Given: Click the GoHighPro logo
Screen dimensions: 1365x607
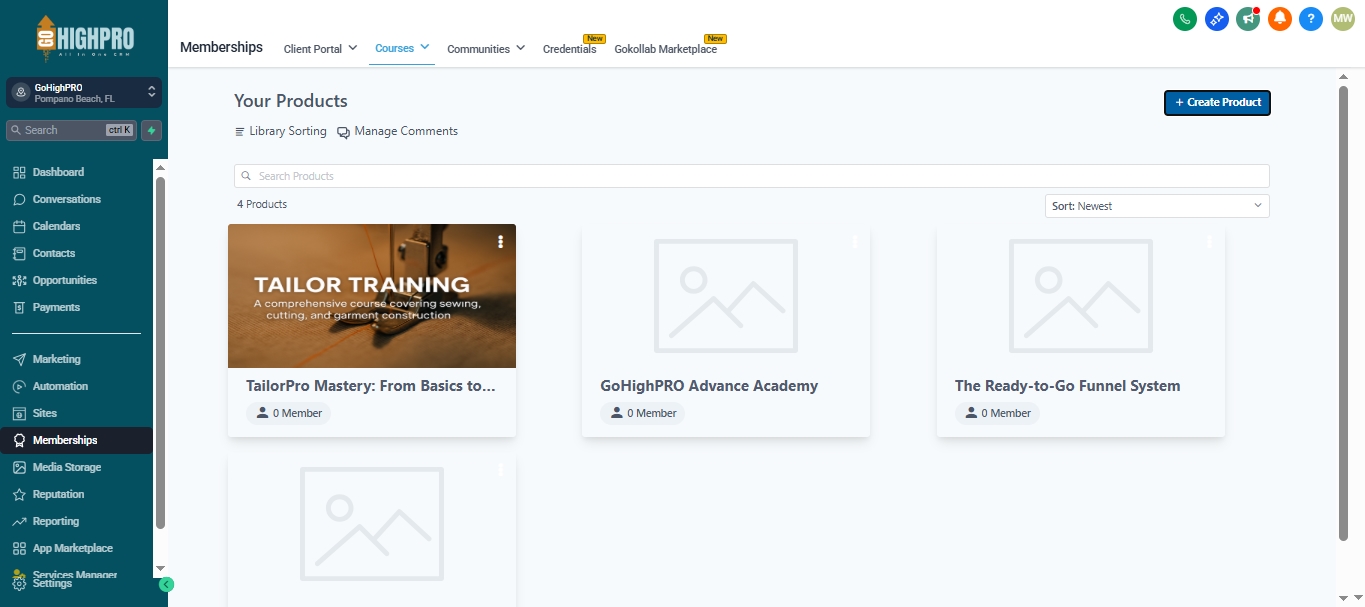Looking at the screenshot, I should point(84,39).
